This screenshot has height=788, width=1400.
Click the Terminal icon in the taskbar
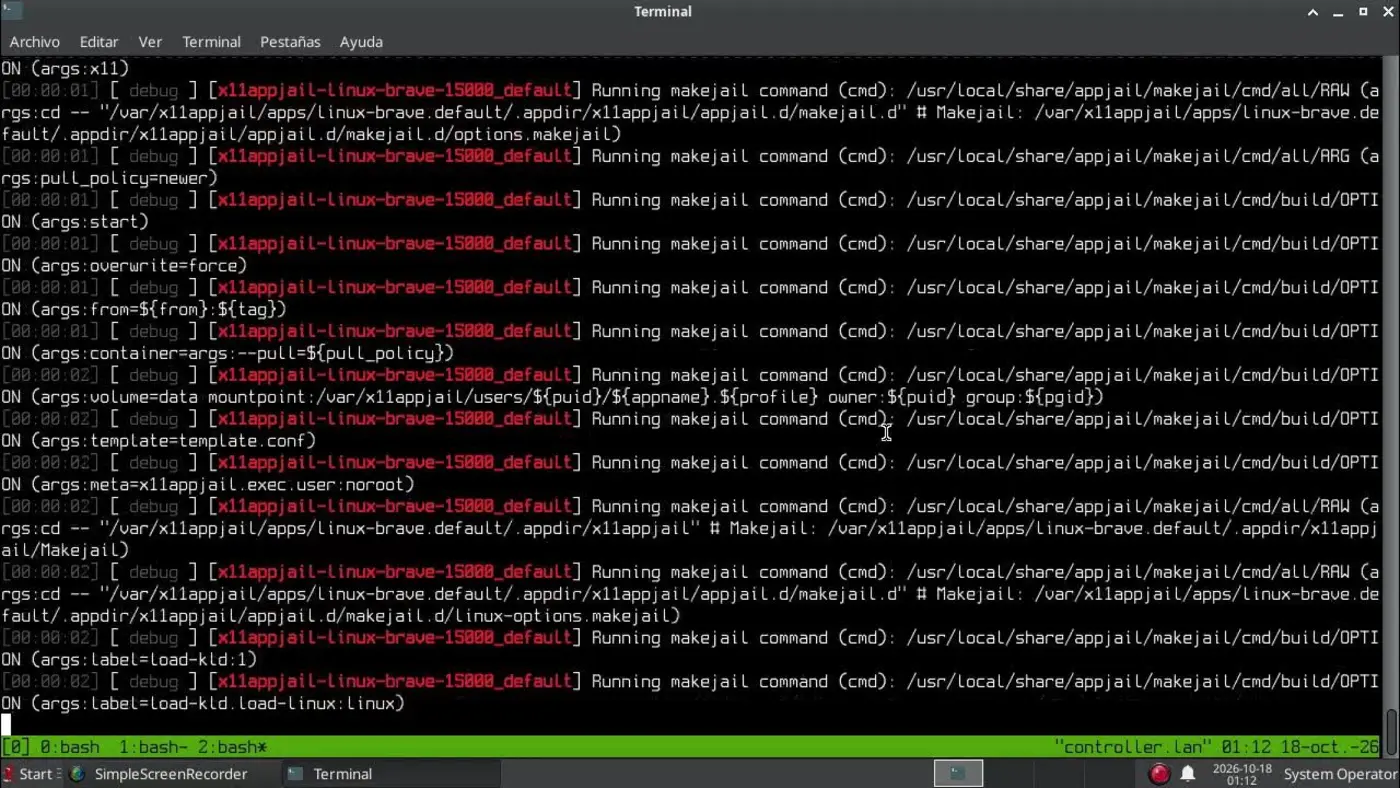[x=295, y=774]
